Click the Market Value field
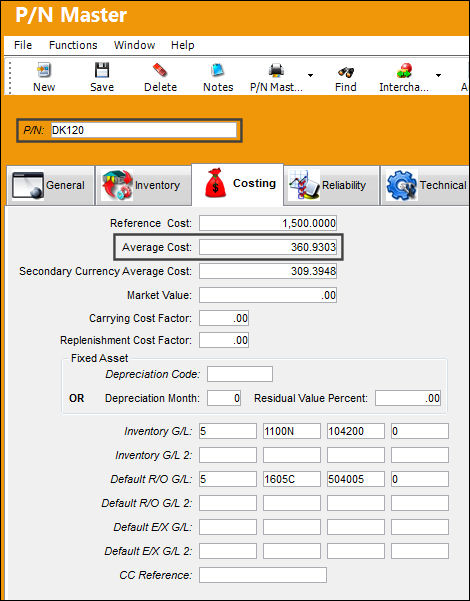470x601 pixels. [x=268, y=296]
